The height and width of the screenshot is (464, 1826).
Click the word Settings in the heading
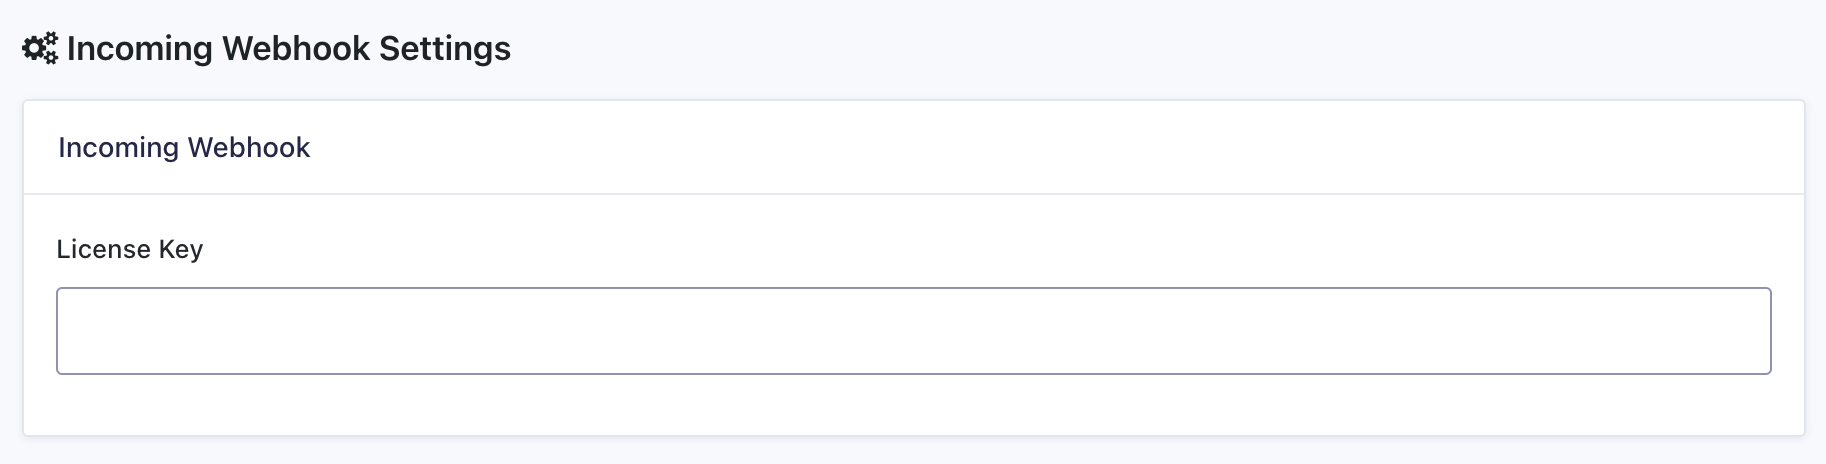pyautogui.click(x=445, y=49)
